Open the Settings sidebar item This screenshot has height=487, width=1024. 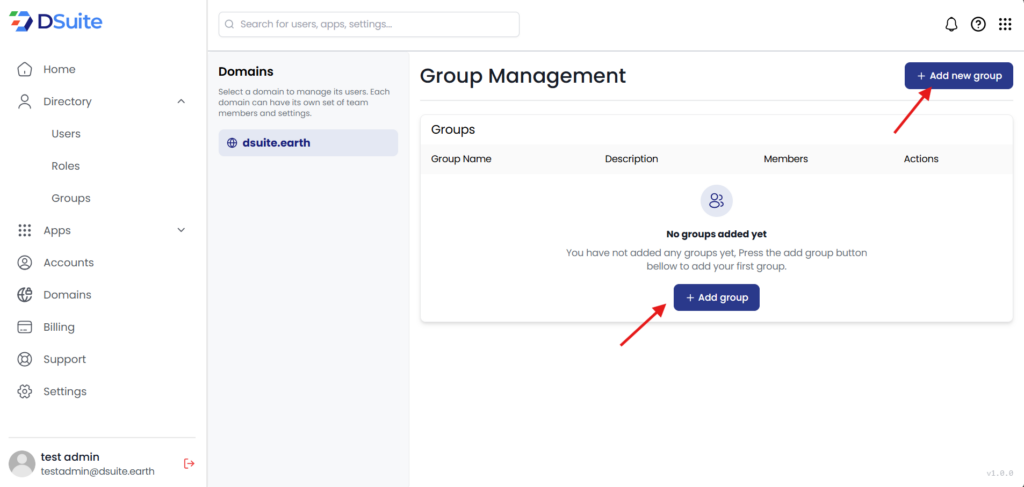(65, 391)
